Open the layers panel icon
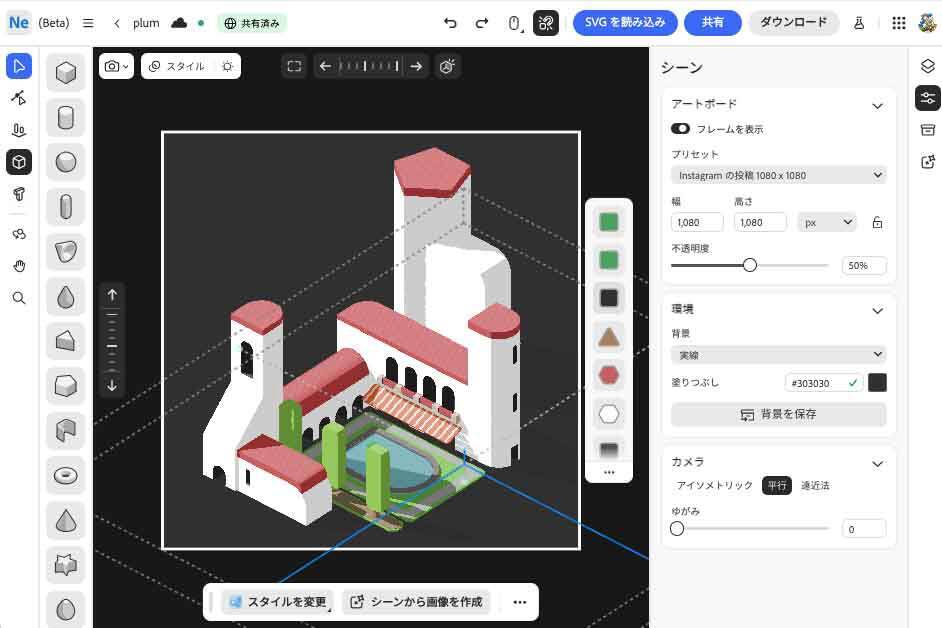 [x=927, y=66]
